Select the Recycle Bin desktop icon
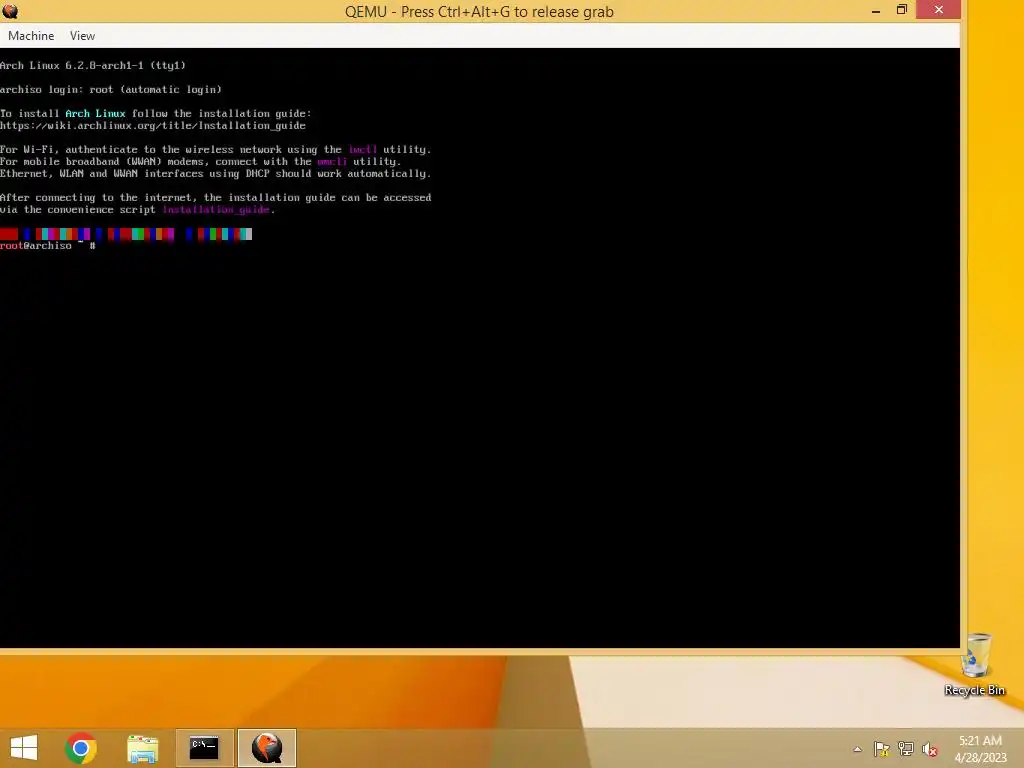 (x=974, y=664)
